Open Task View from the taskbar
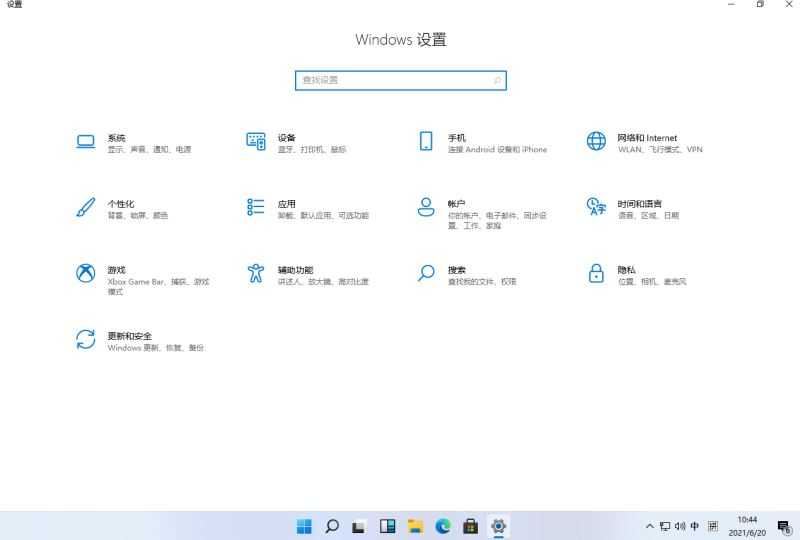The width and height of the screenshot is (800, 540). tap(359, 527)
